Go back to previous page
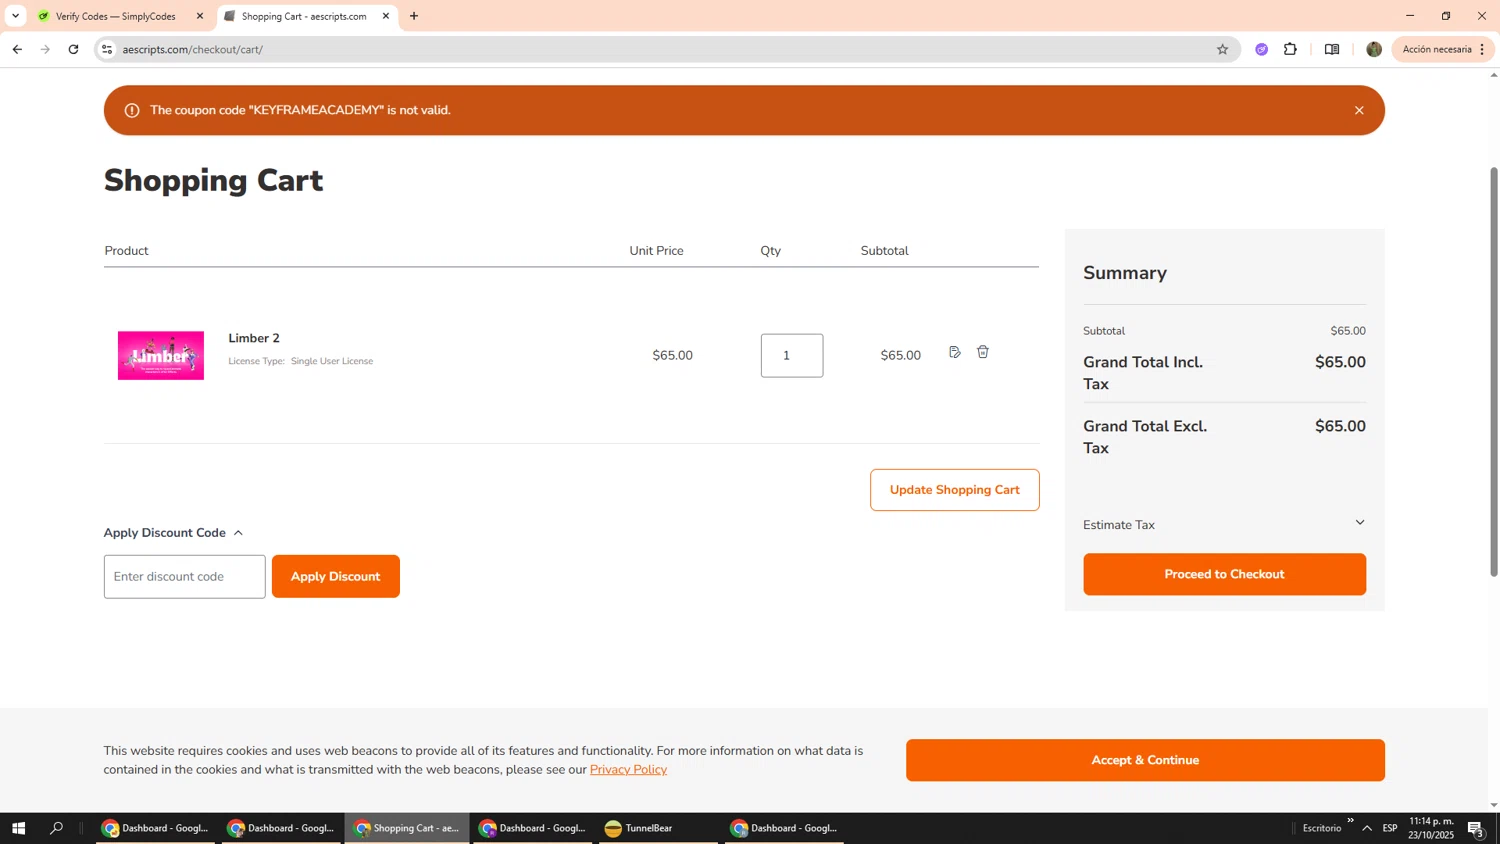Viewport: 1500px width, 844px height. [17, 49]
